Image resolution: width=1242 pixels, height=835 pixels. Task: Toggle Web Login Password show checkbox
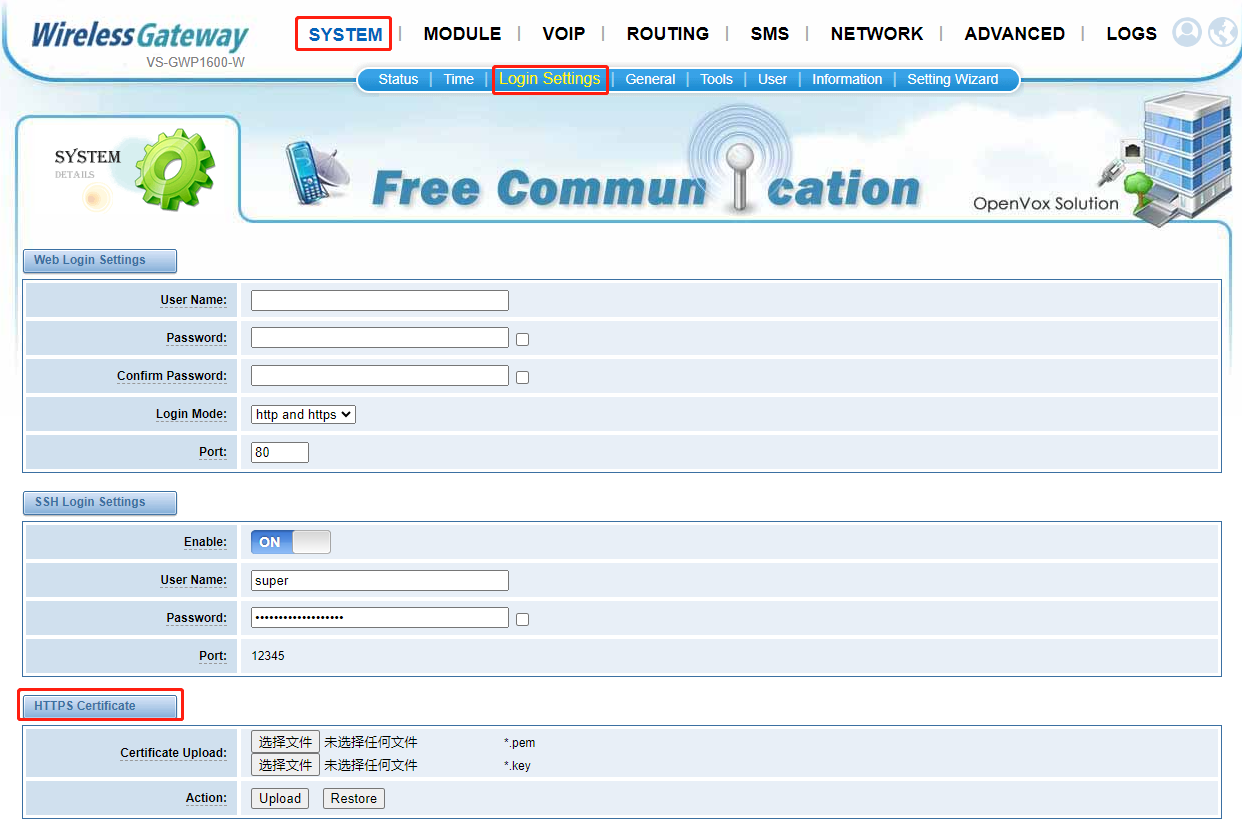pos(522,339)
